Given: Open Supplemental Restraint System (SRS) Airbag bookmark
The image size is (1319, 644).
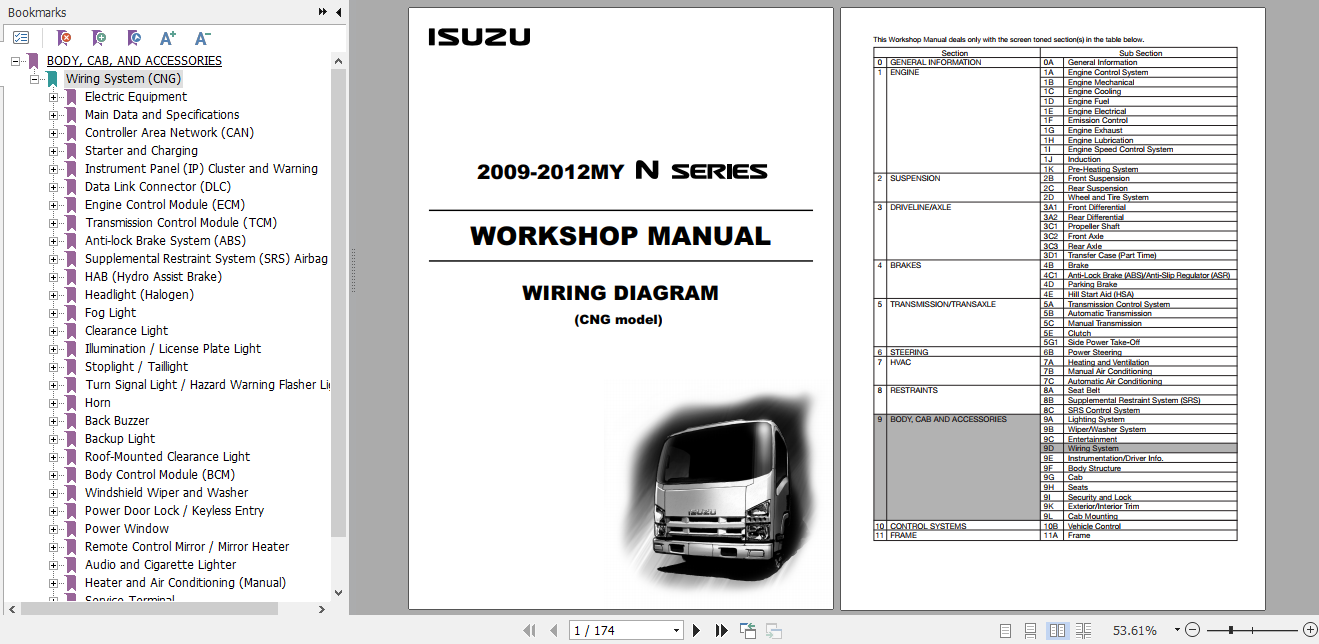Looking at the screenshot, I should (206, 259).
